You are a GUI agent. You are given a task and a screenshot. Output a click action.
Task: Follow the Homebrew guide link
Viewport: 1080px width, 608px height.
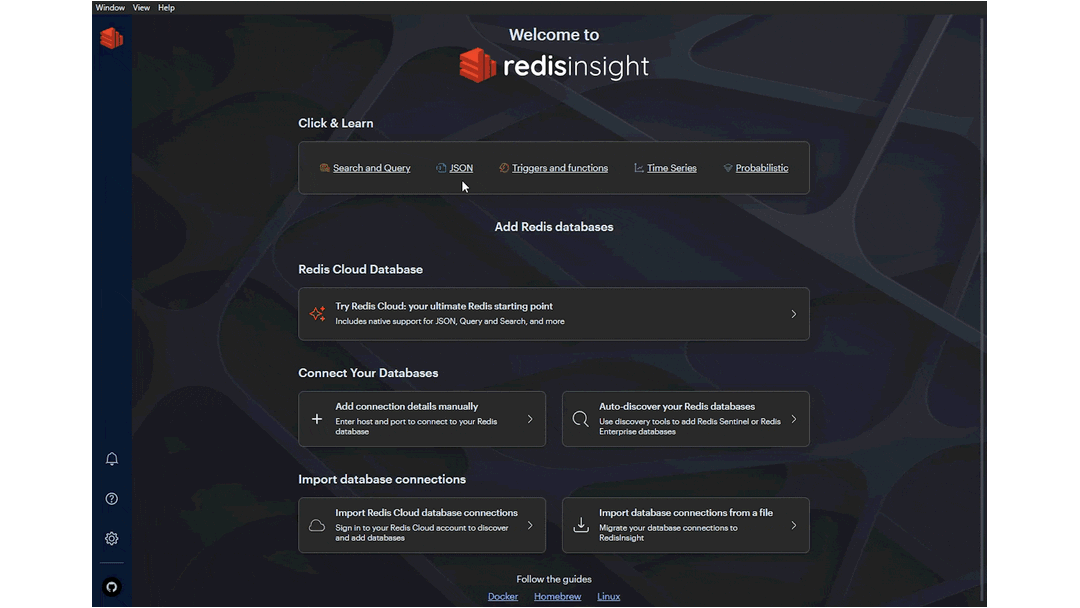tap(557, 596)
